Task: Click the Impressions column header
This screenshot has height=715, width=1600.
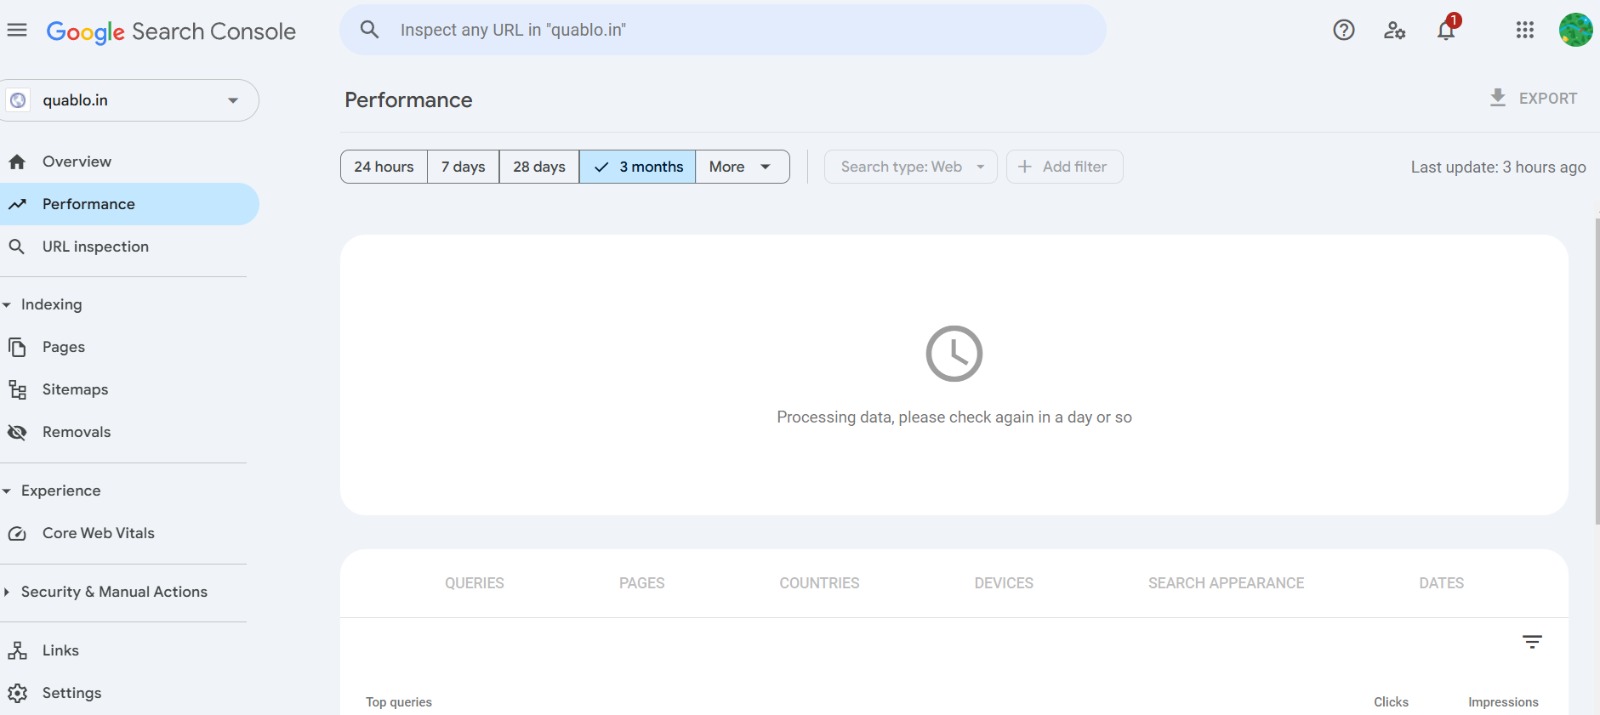Action: tap(1503, 702)
